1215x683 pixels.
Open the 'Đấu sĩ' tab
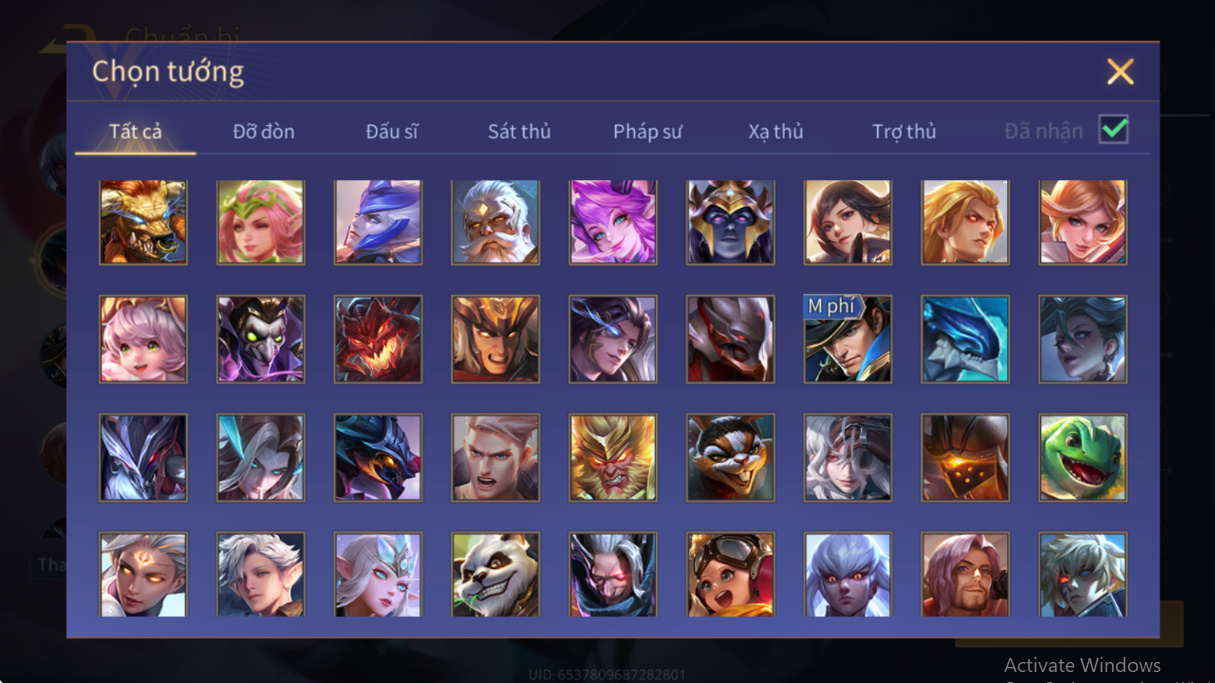[x=392, y=131]
